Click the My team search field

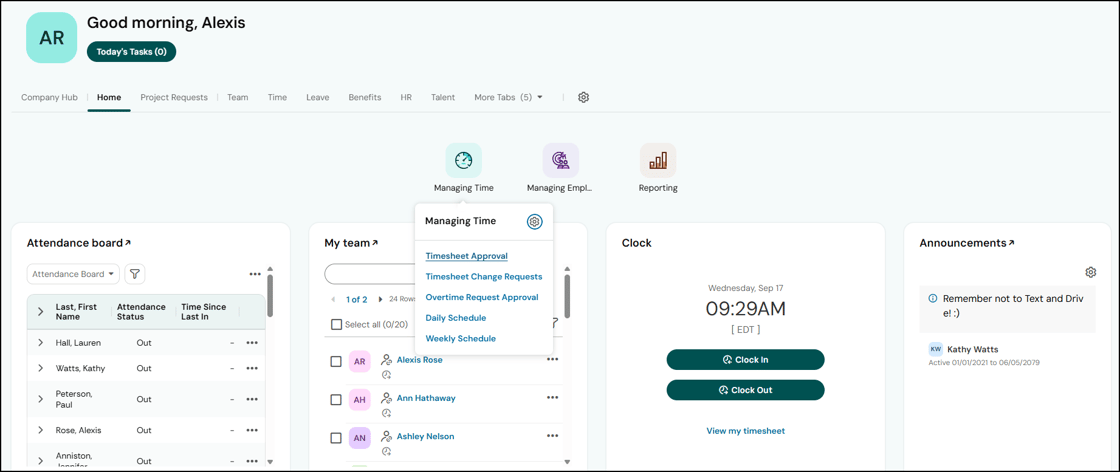pyautogui.click(x=370, y=274)
